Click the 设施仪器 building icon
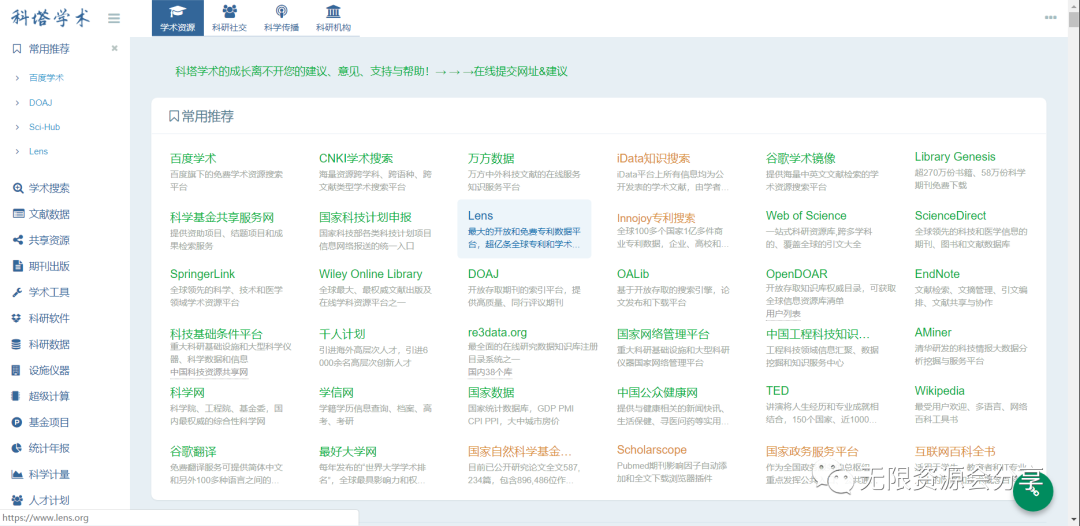Viewport: 1080px width, 526px height. point(17,370)
